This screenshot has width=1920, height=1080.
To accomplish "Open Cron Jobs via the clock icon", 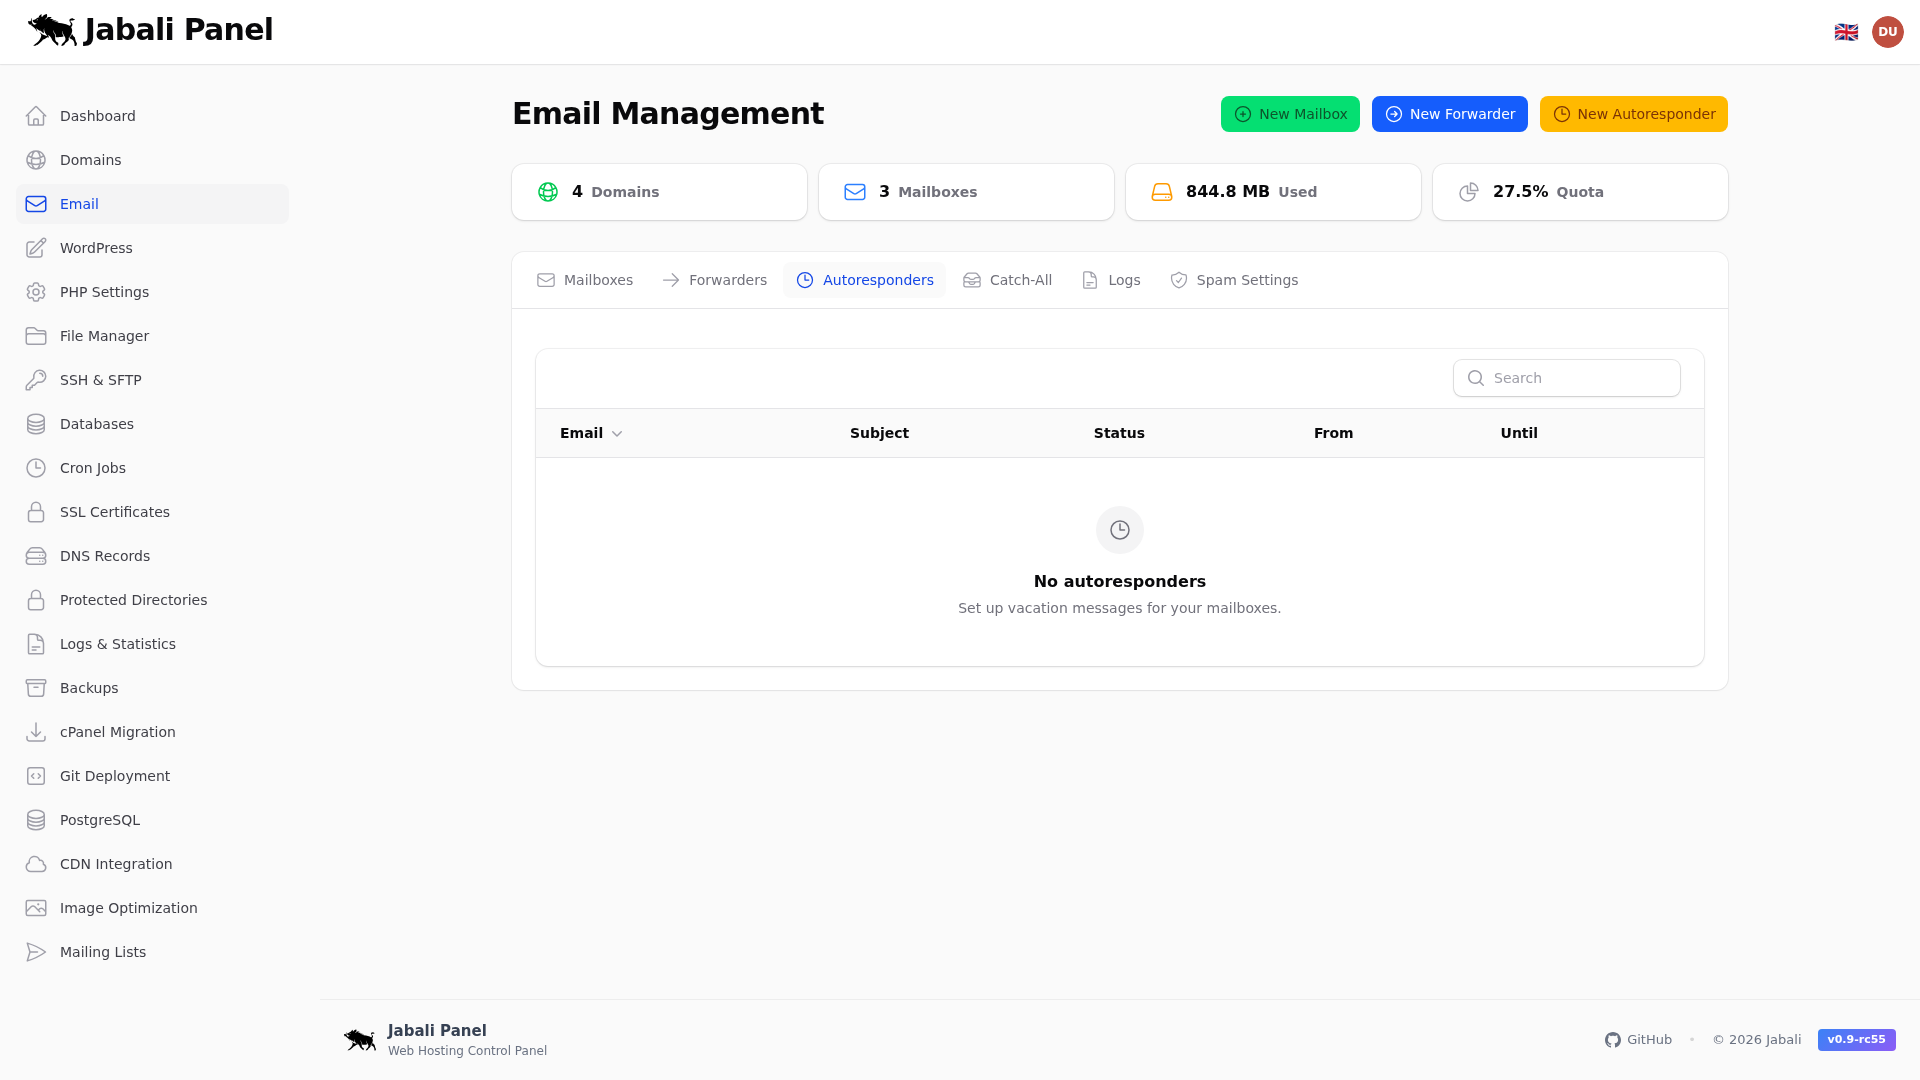I will coord(36,468).
